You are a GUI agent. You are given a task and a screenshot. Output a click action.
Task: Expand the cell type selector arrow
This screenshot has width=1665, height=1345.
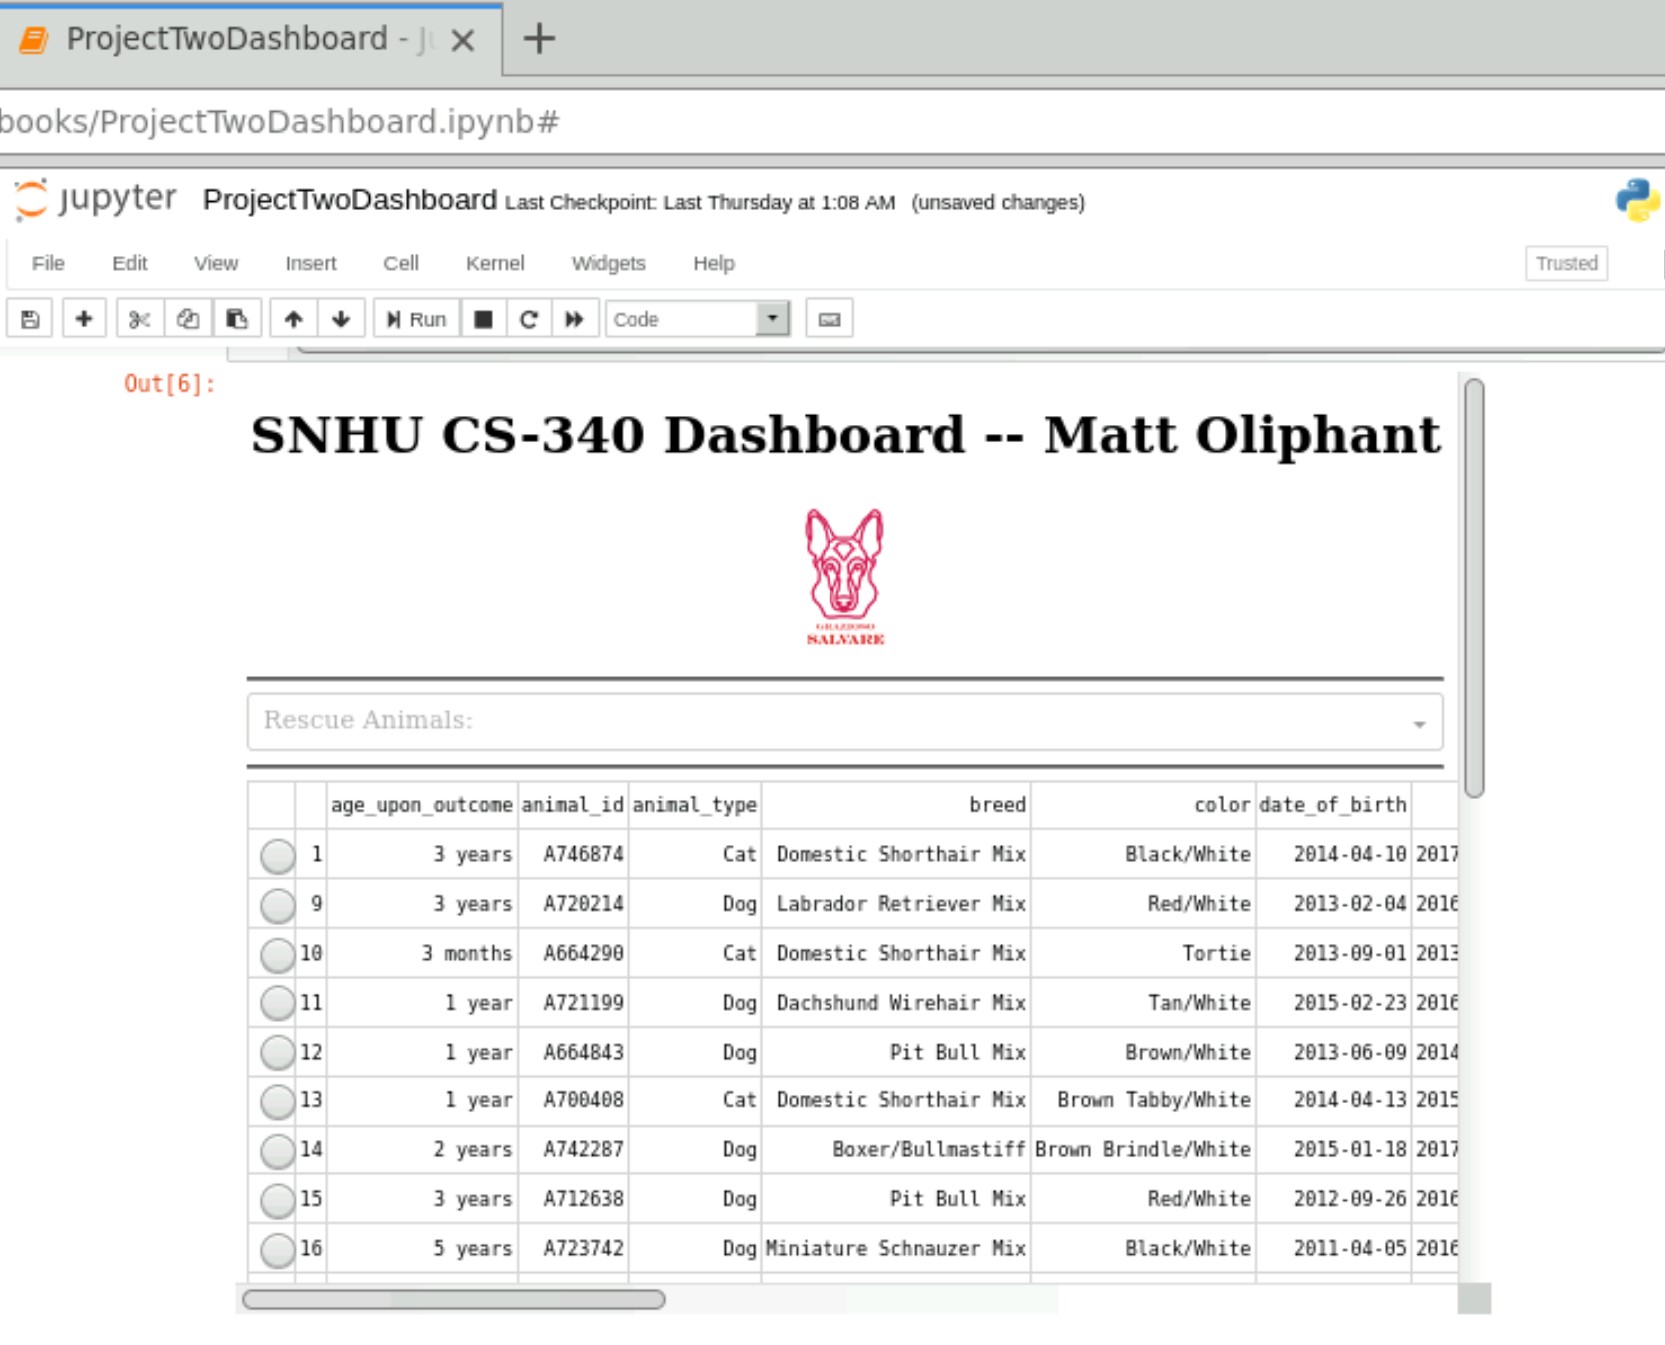pos(771,317)
